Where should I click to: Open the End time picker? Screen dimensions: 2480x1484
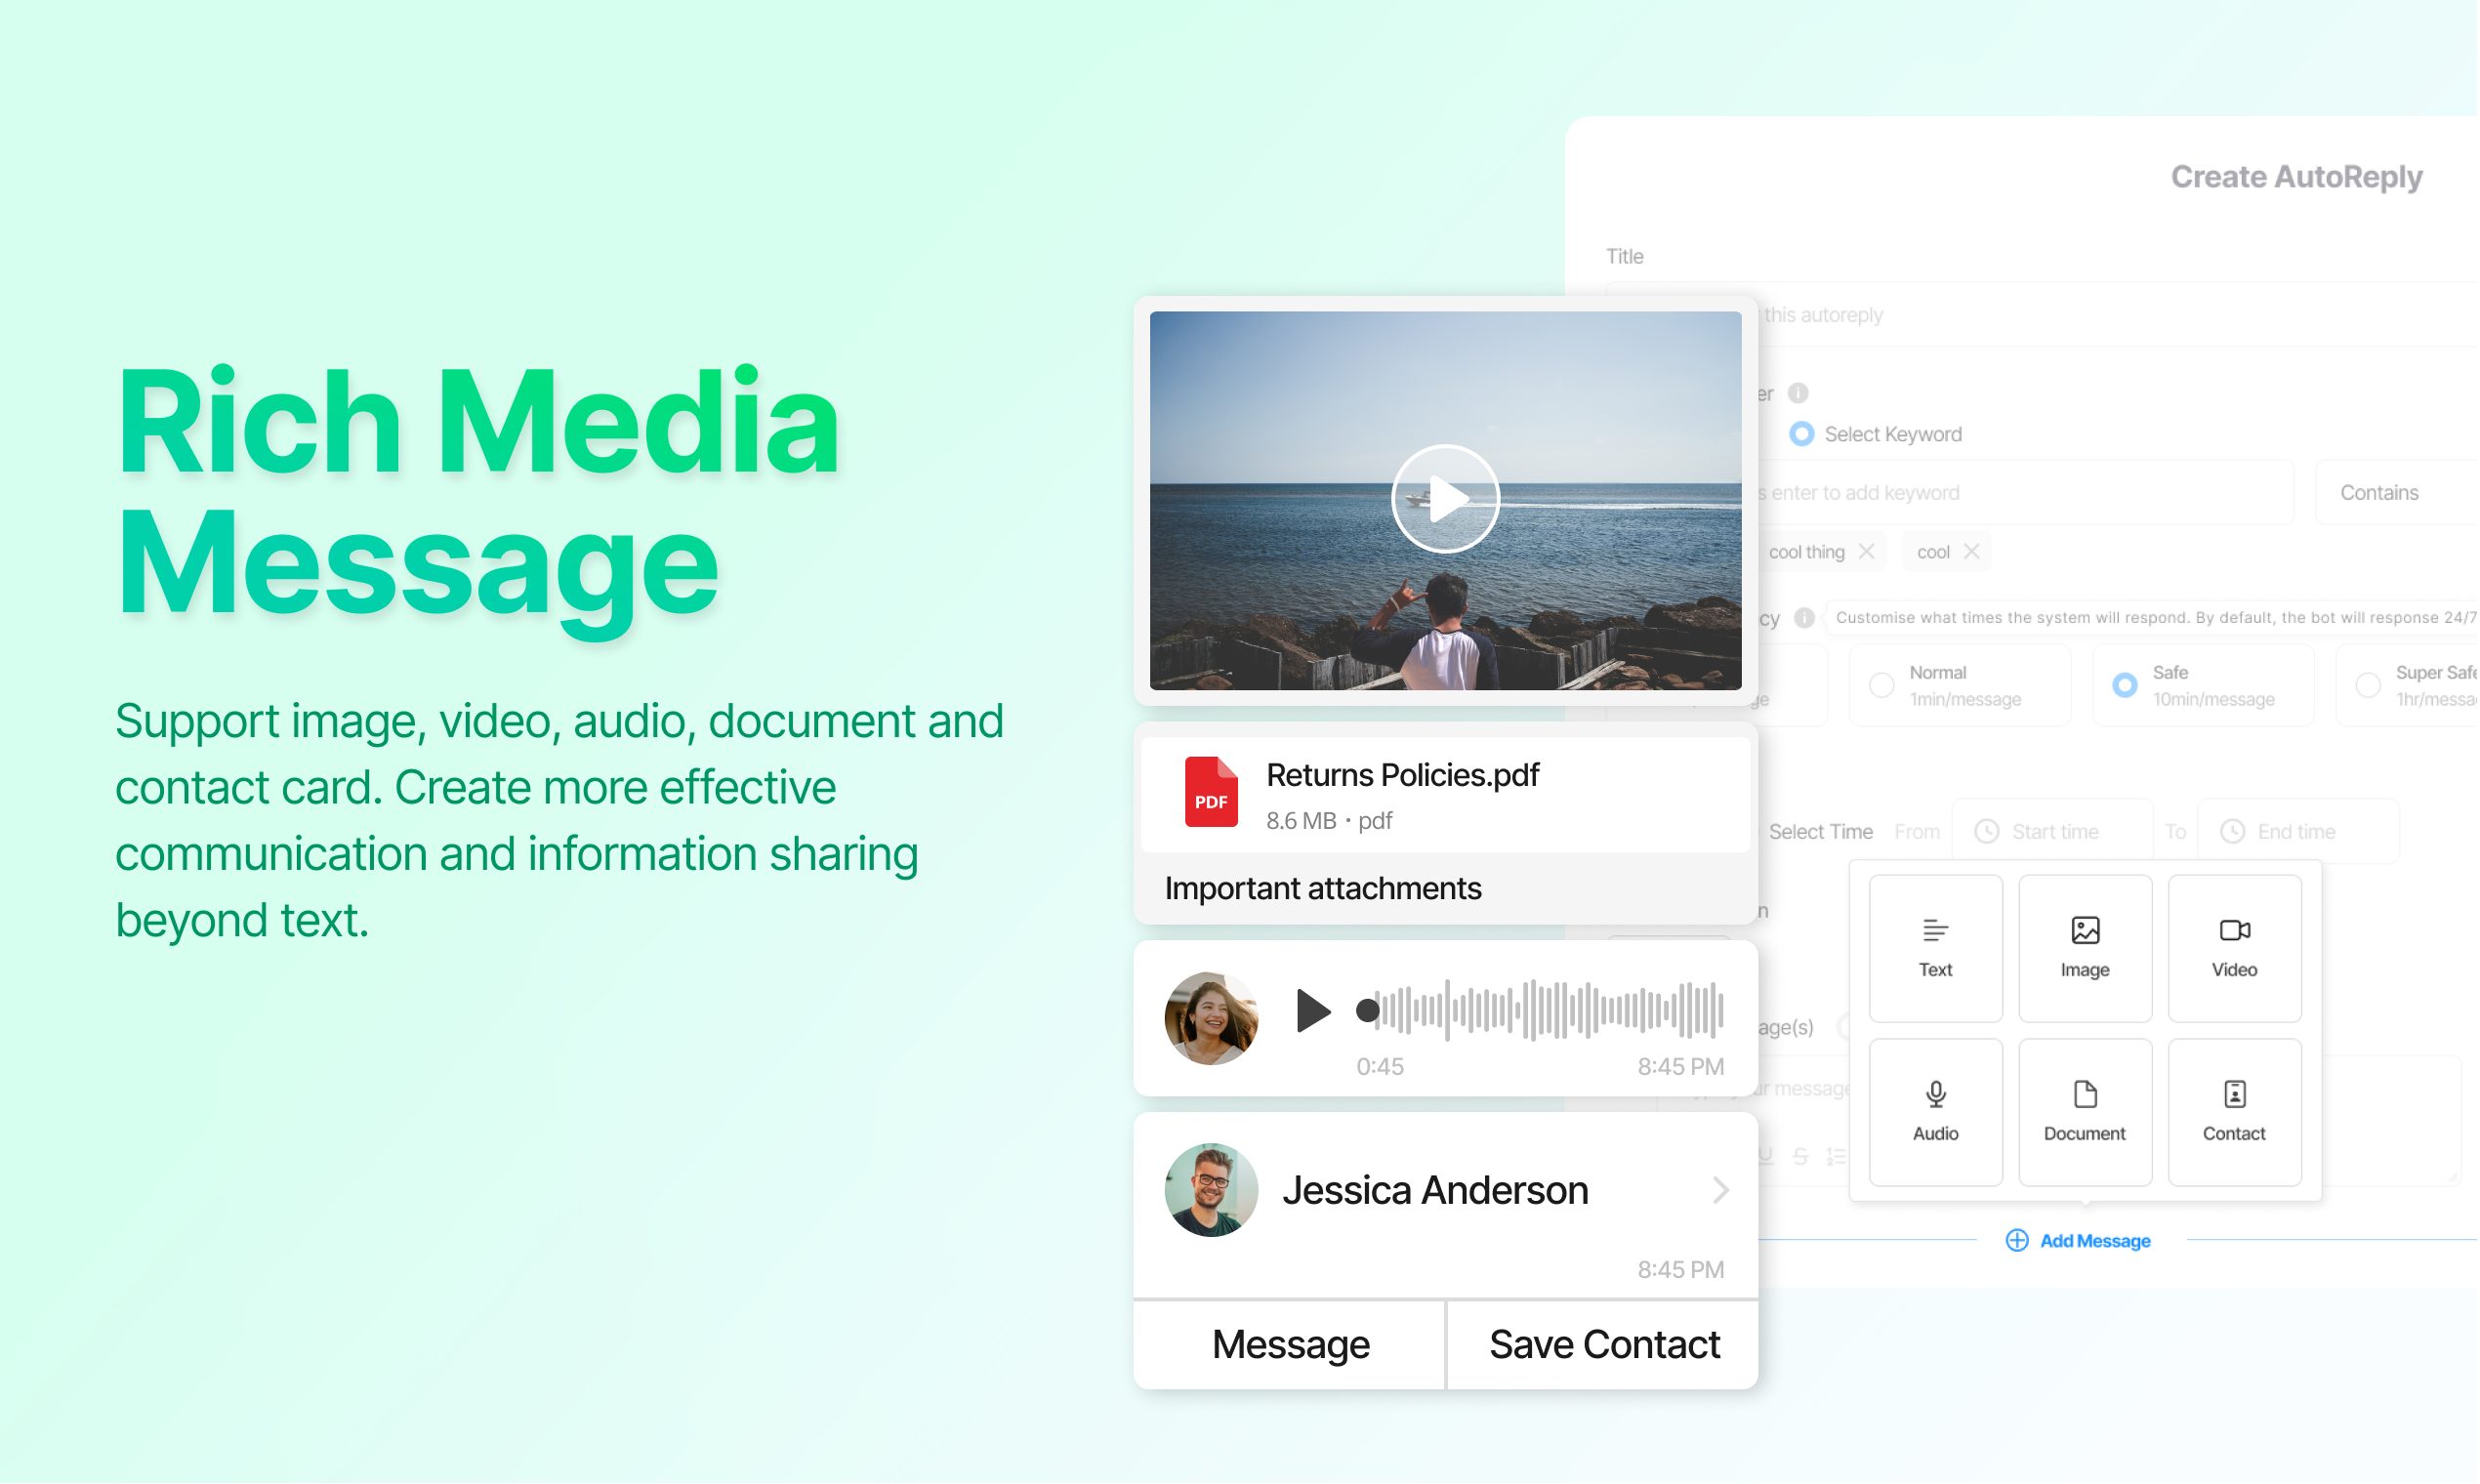[x=2298, y=832]
